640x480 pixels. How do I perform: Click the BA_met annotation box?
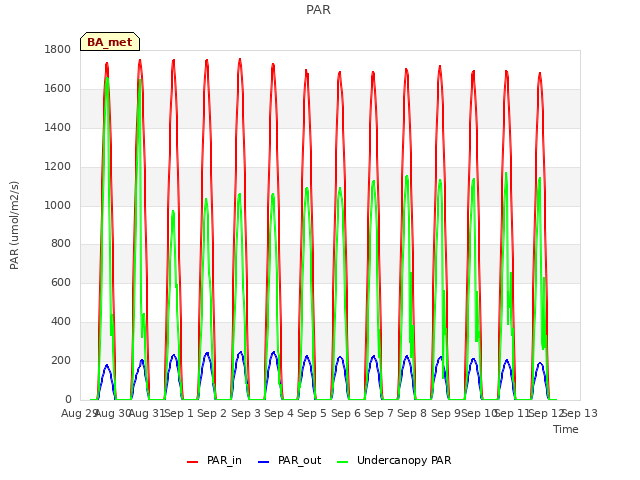coord(110,42)
